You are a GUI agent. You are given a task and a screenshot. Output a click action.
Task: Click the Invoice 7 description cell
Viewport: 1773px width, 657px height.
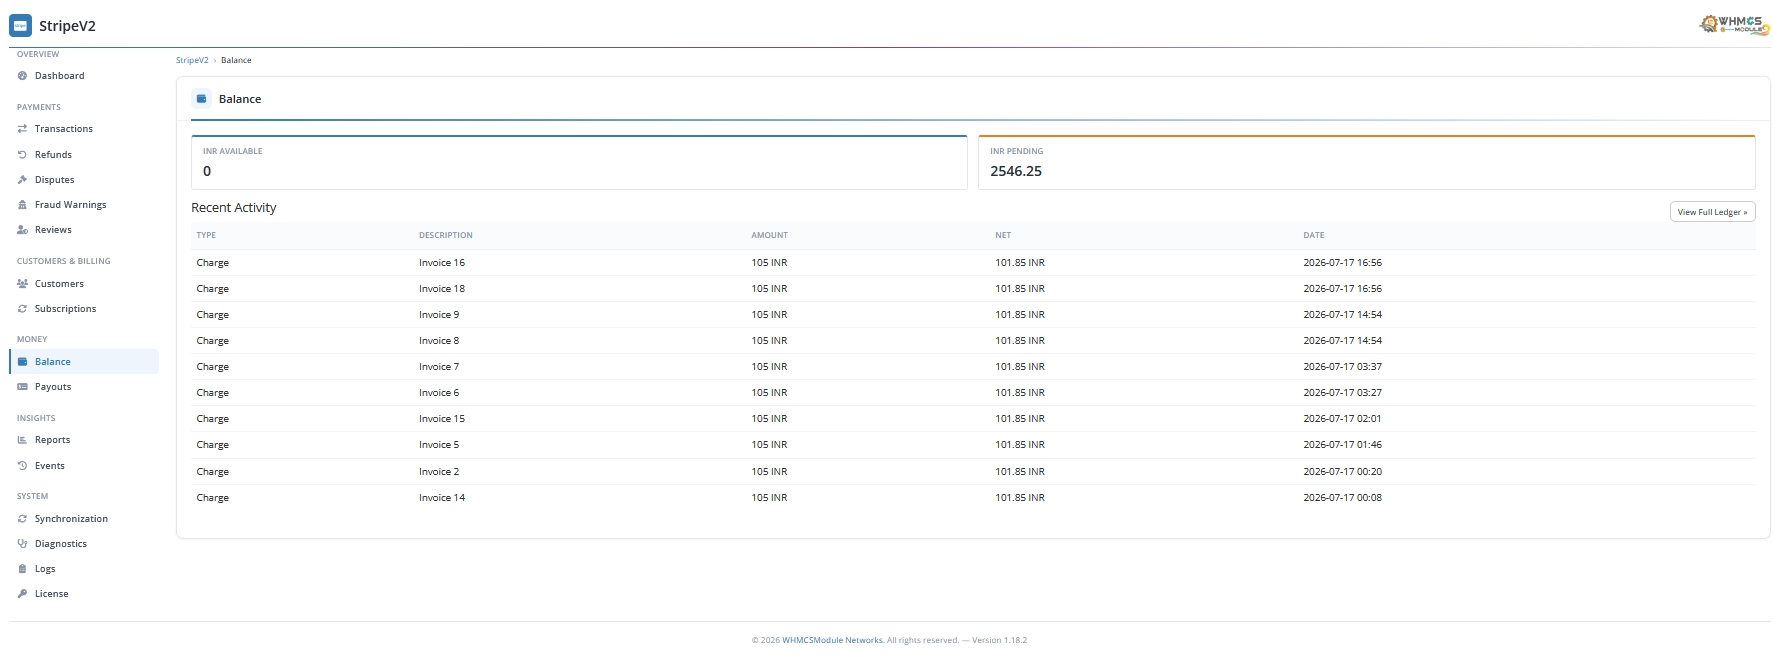439,367
